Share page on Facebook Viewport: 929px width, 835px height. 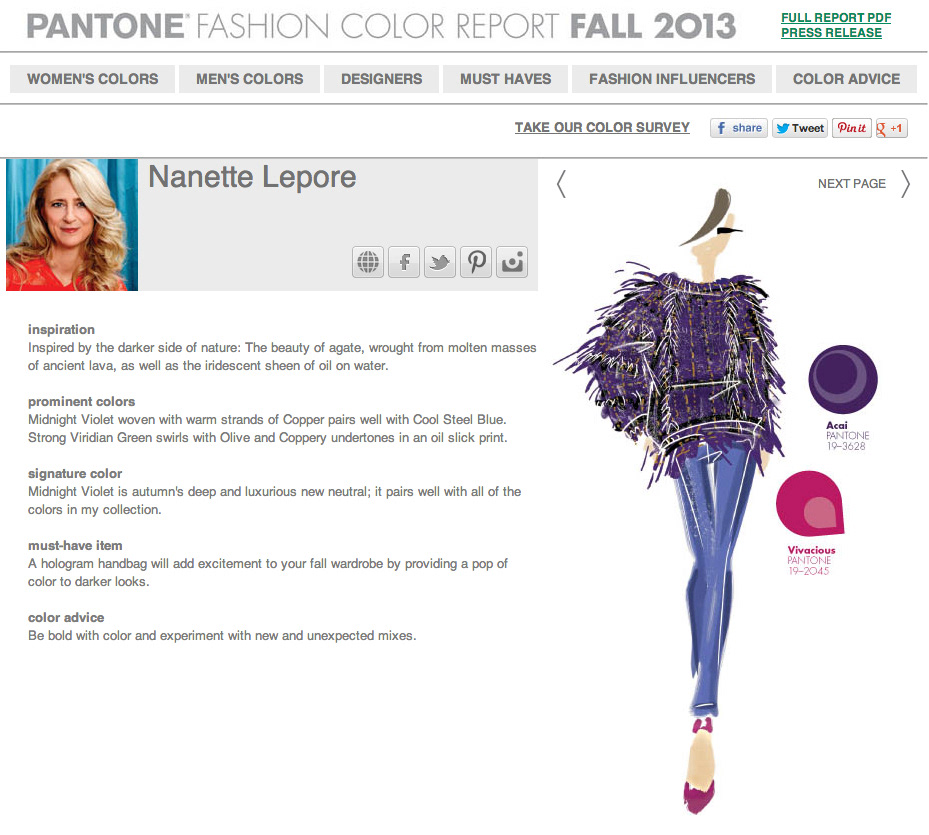click(739, 128)
